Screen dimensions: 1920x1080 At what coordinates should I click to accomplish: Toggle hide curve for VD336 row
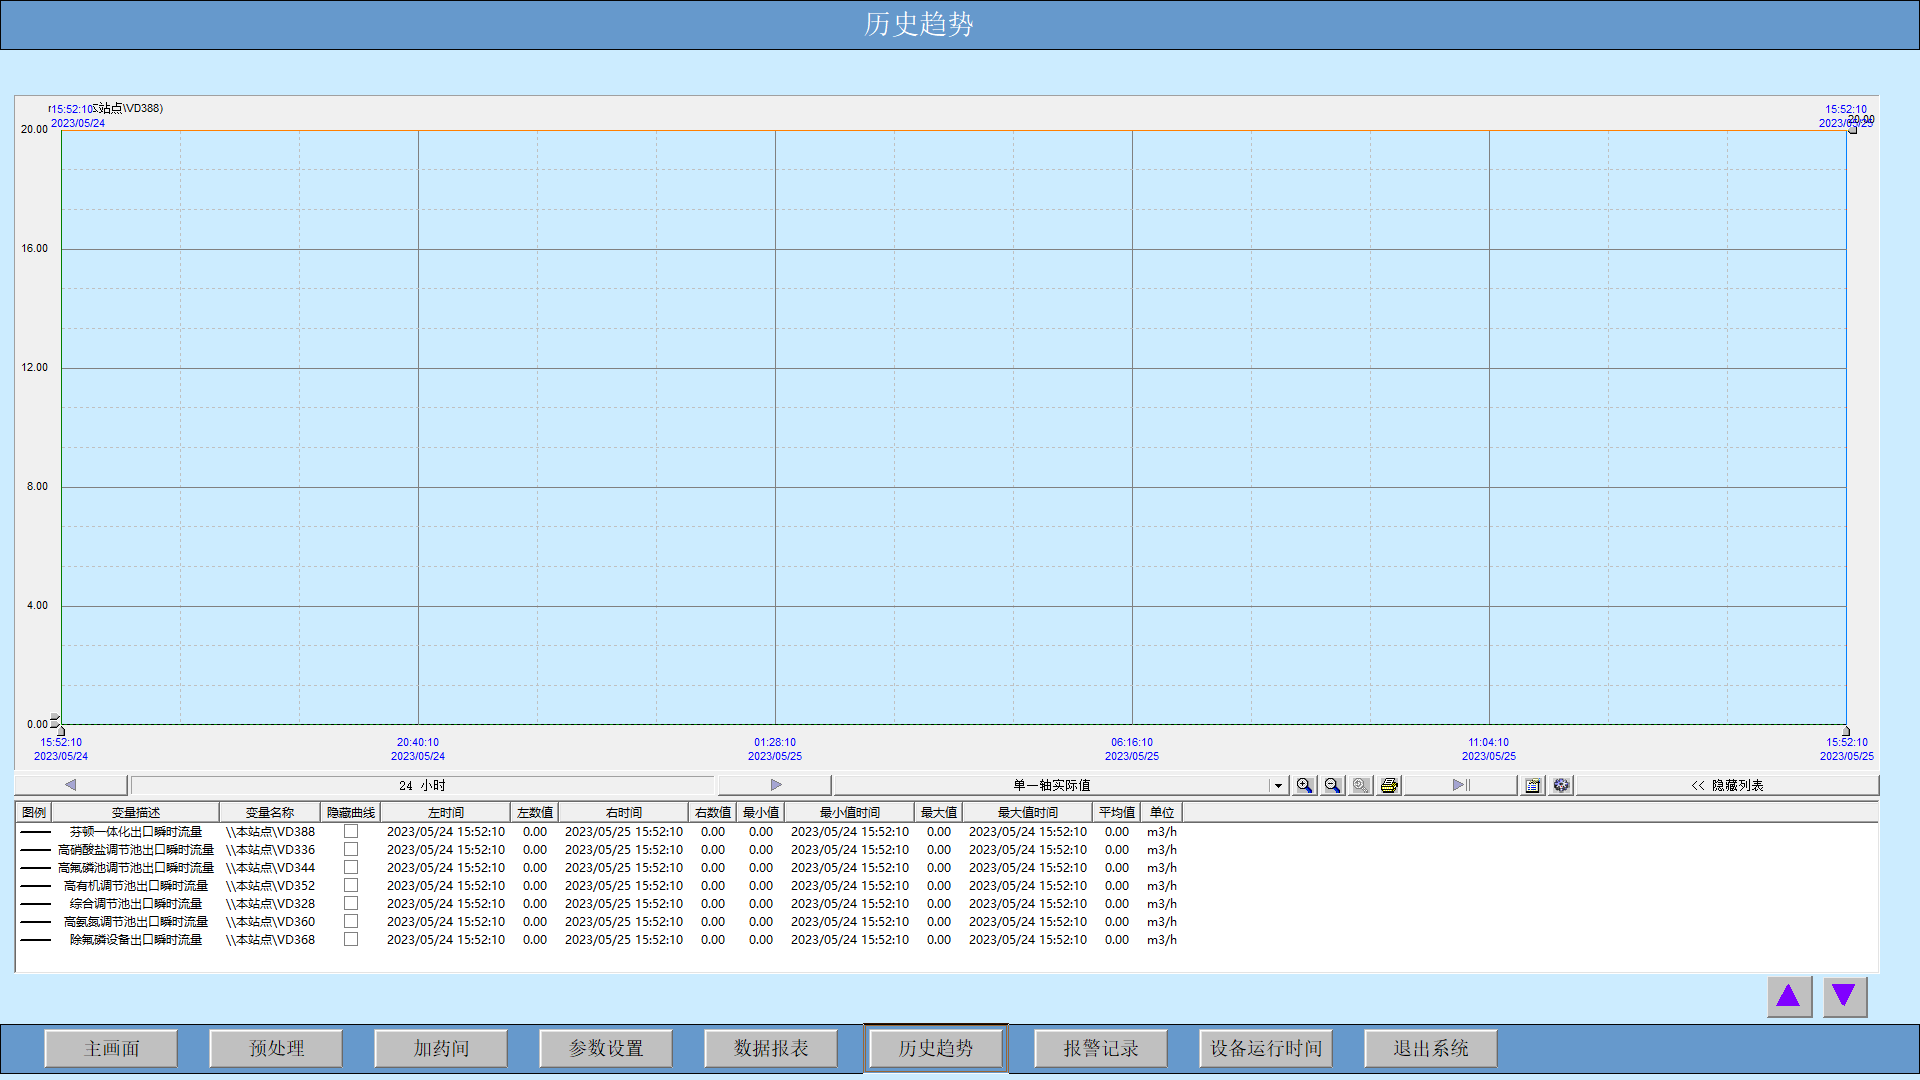click(x=351, y=849)
